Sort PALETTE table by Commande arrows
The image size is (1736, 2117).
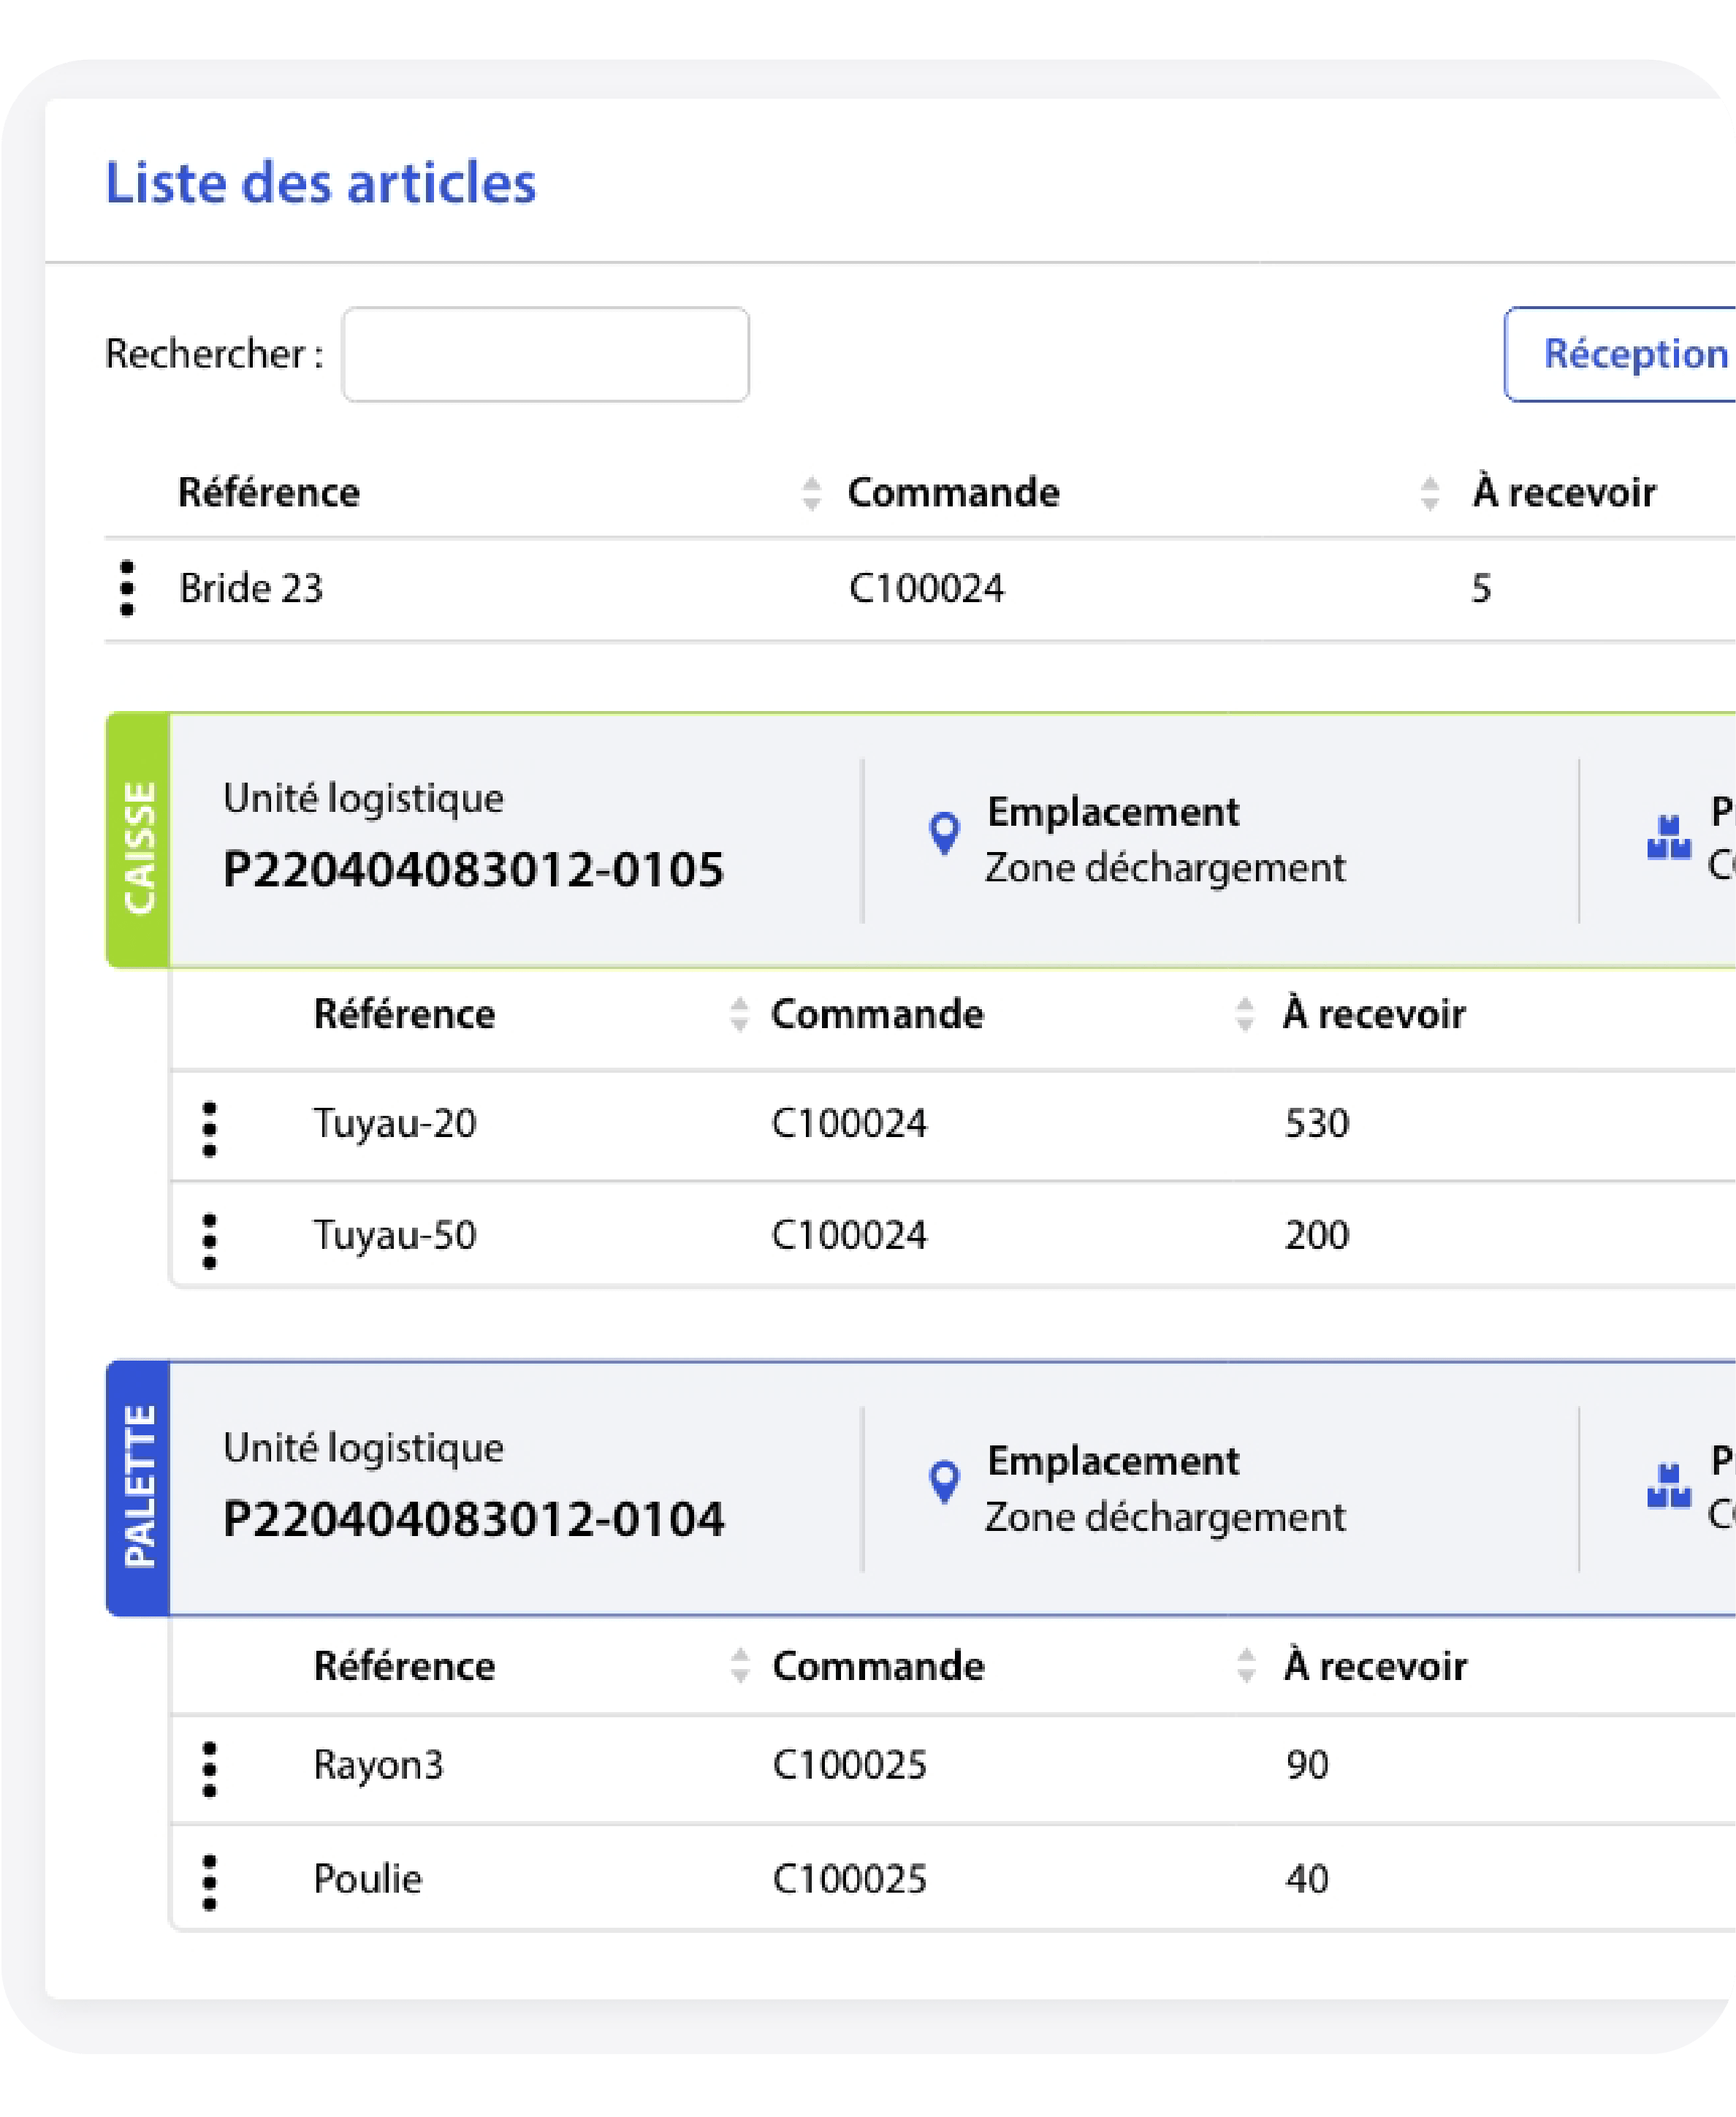(1245, 1665)
